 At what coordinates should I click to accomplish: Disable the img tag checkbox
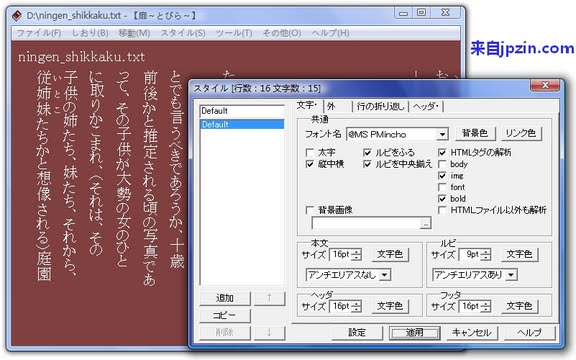442,176
